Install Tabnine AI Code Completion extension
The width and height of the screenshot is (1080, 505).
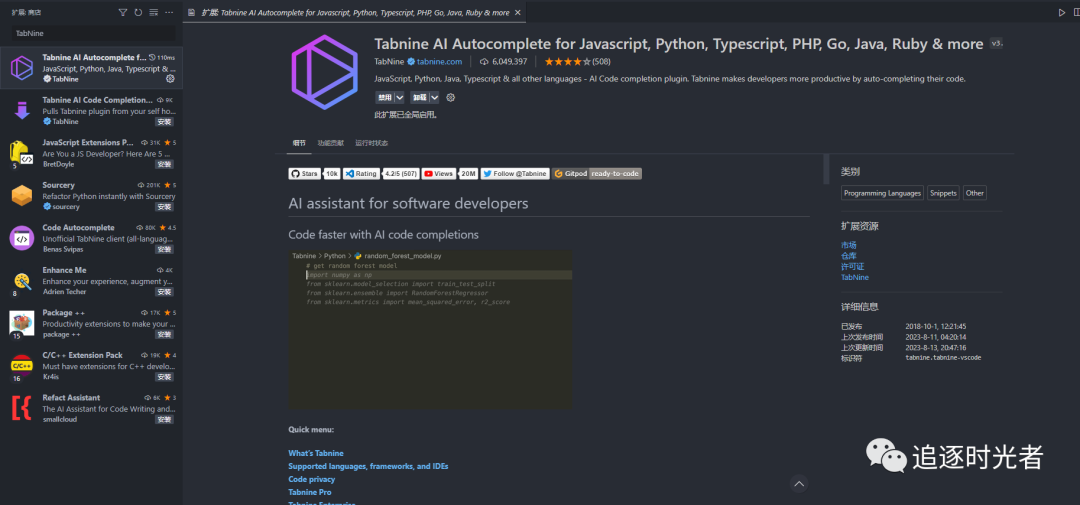pos(164,121)
